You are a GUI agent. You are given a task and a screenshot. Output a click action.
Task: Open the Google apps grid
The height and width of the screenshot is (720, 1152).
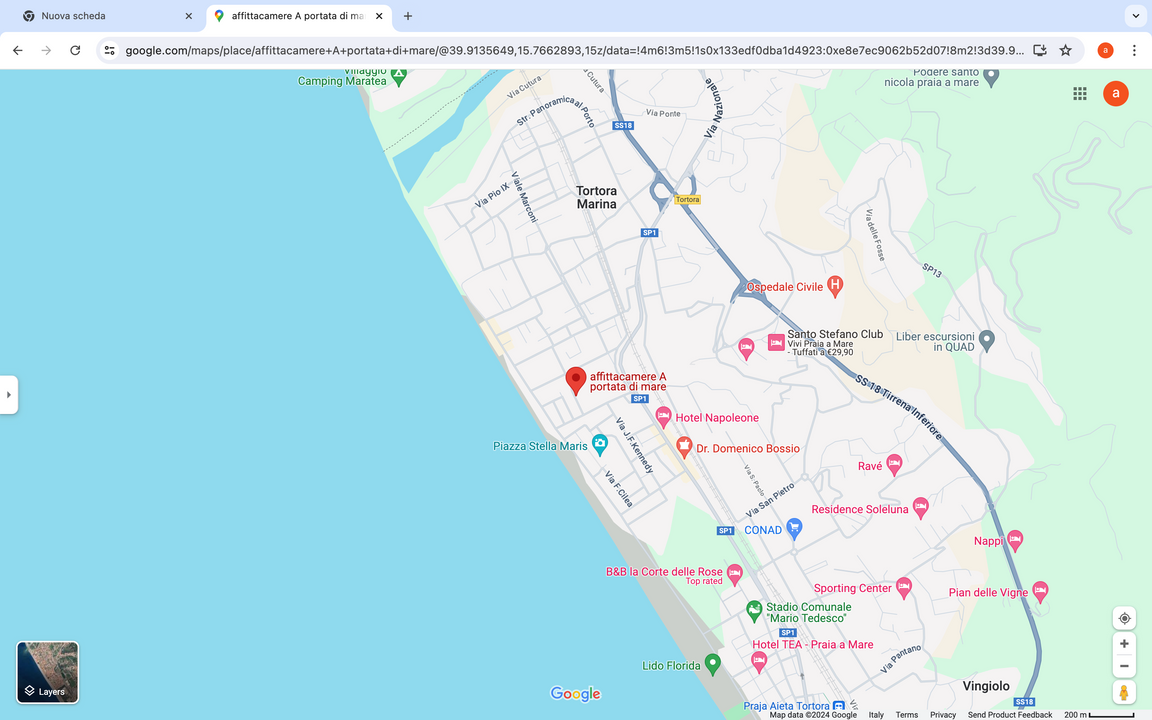tap(1079, 93)
